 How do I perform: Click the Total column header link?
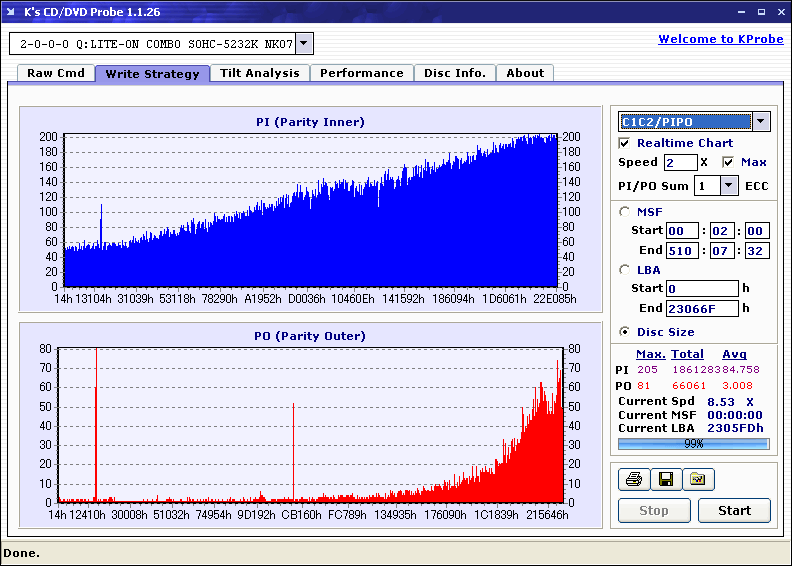(x=687, y=354)
